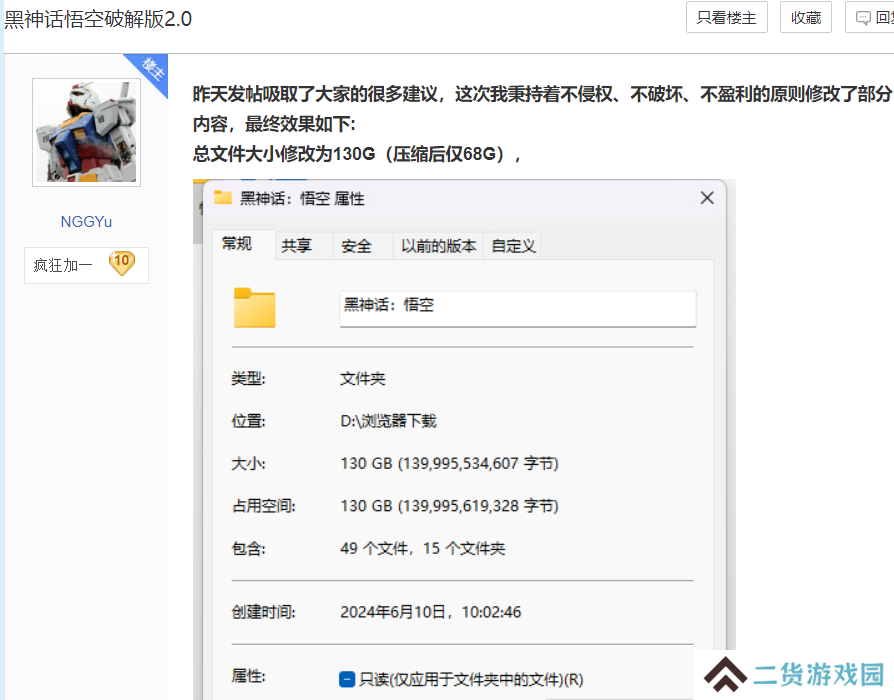Click the 属性: label
894x700 pixels.
click(248, 676)
